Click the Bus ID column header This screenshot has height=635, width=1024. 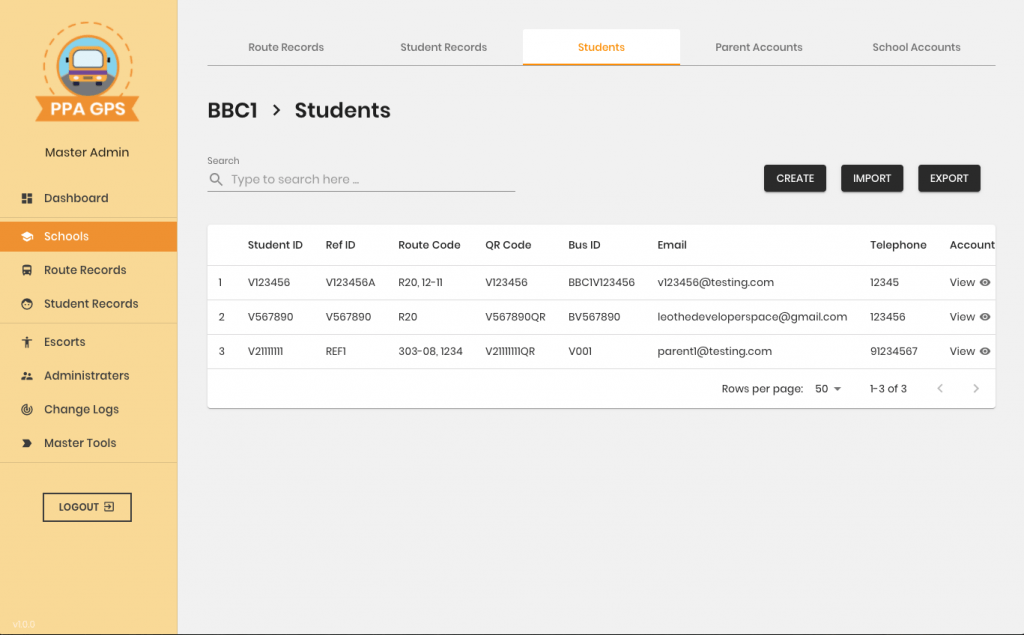click(x=584, y=245)
